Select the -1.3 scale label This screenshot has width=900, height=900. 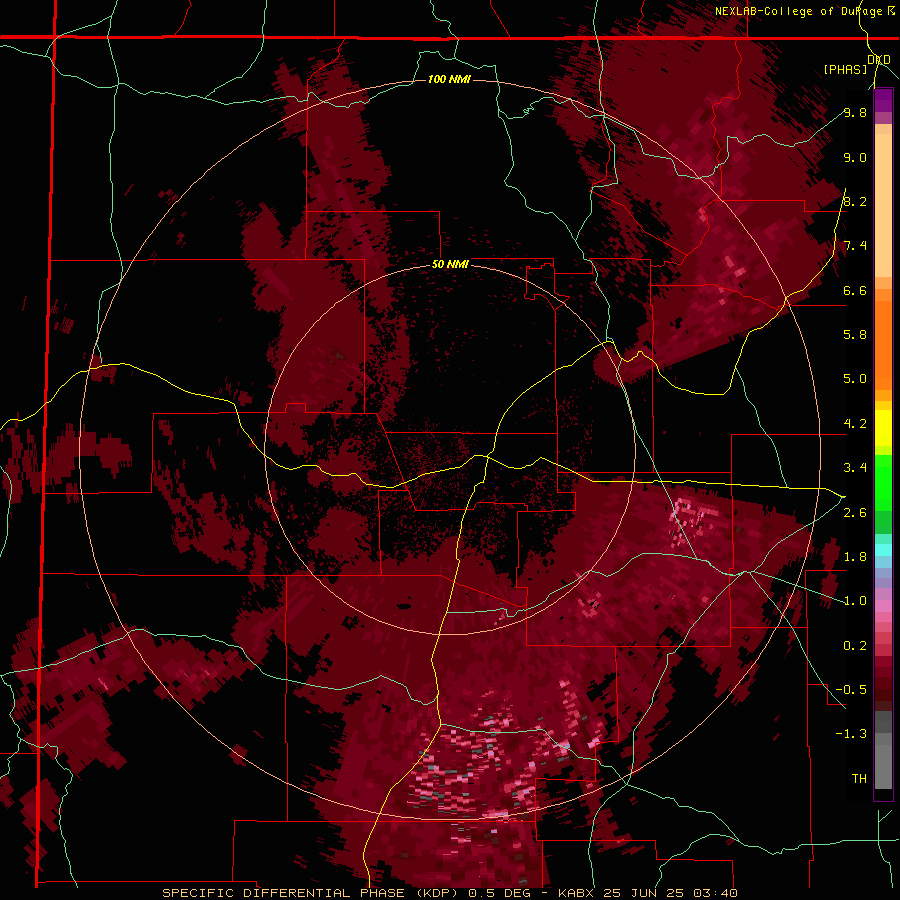pos(851,734)
